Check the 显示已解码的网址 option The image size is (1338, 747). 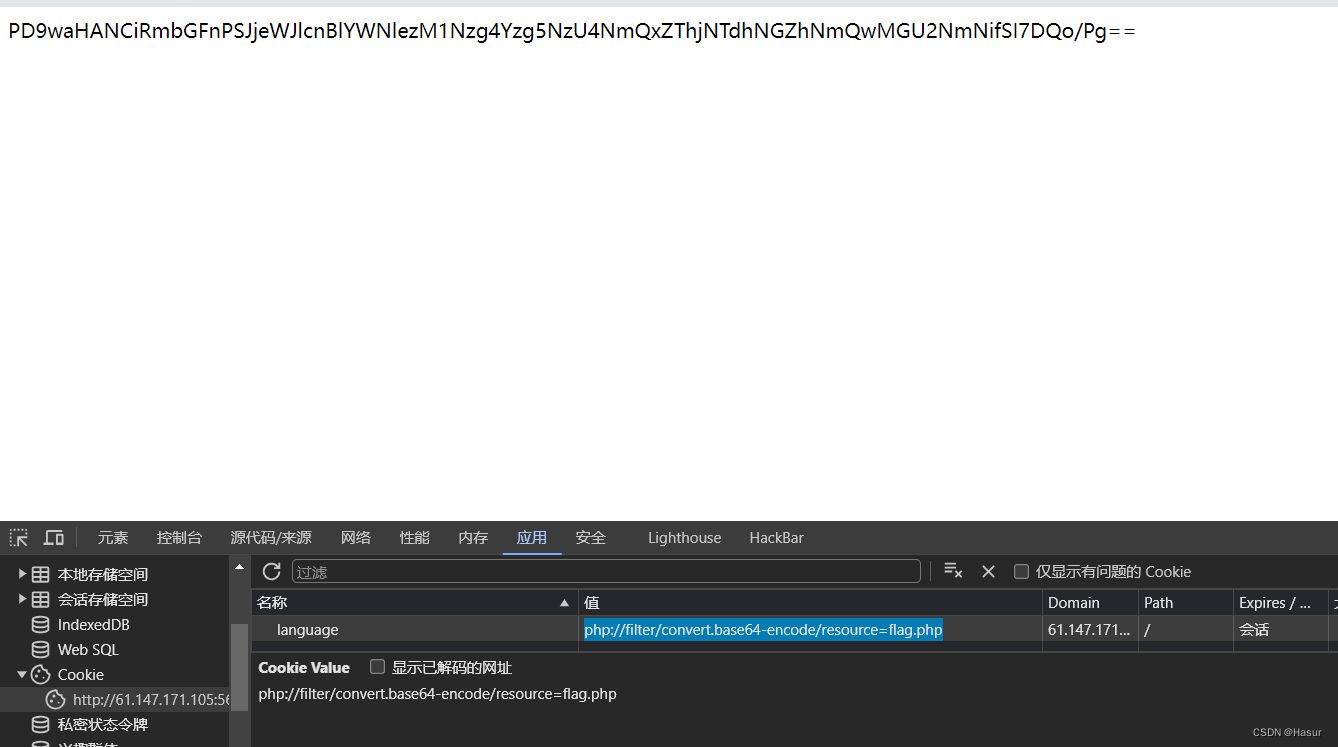coord(377,667)
